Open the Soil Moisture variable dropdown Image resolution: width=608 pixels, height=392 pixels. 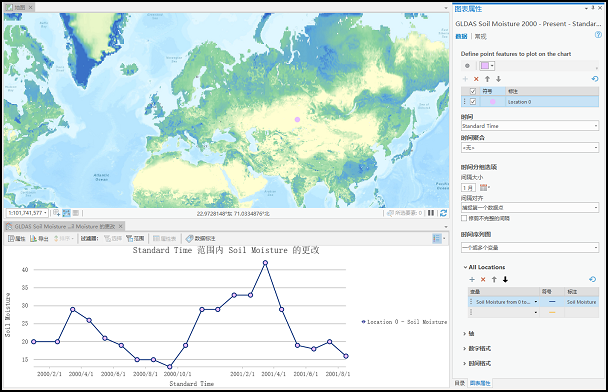click(536, 302)
